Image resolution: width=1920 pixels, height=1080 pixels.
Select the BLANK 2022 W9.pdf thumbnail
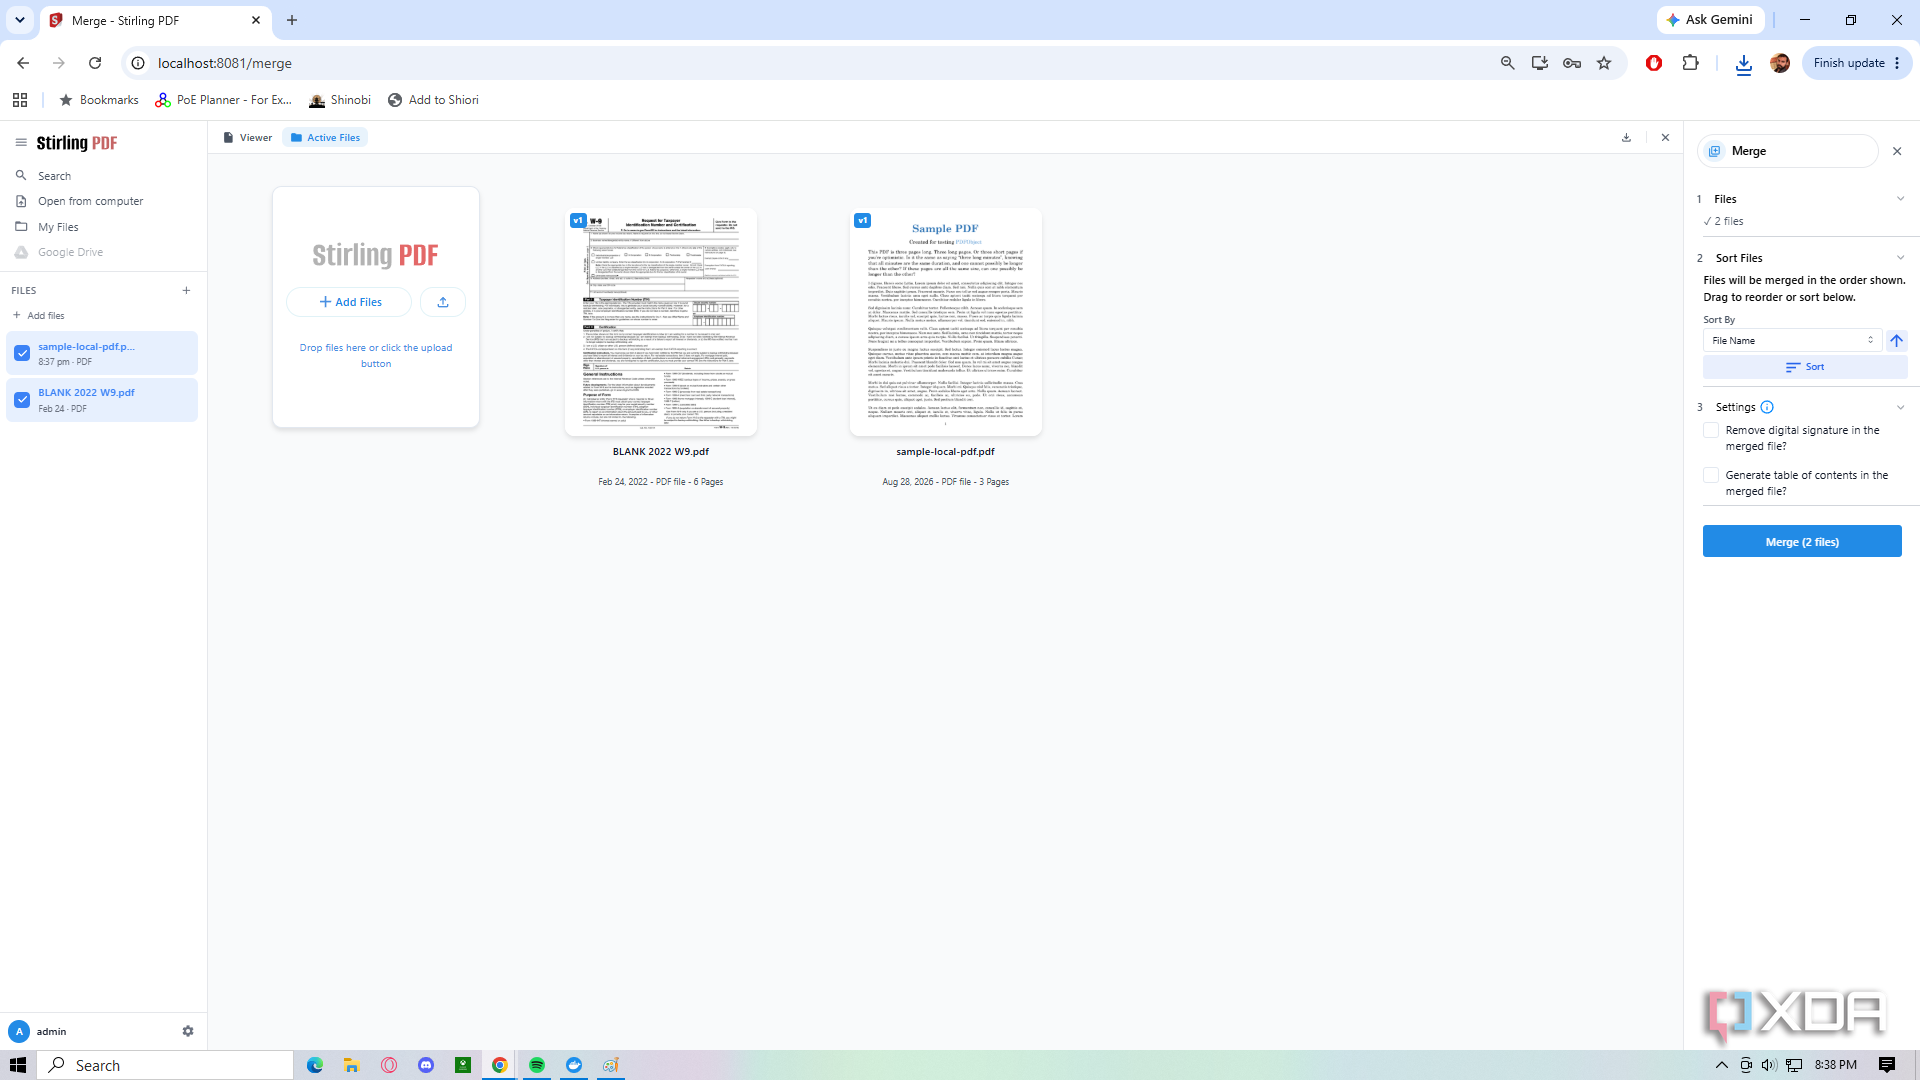pyautogui.click(x=661, y=322)
